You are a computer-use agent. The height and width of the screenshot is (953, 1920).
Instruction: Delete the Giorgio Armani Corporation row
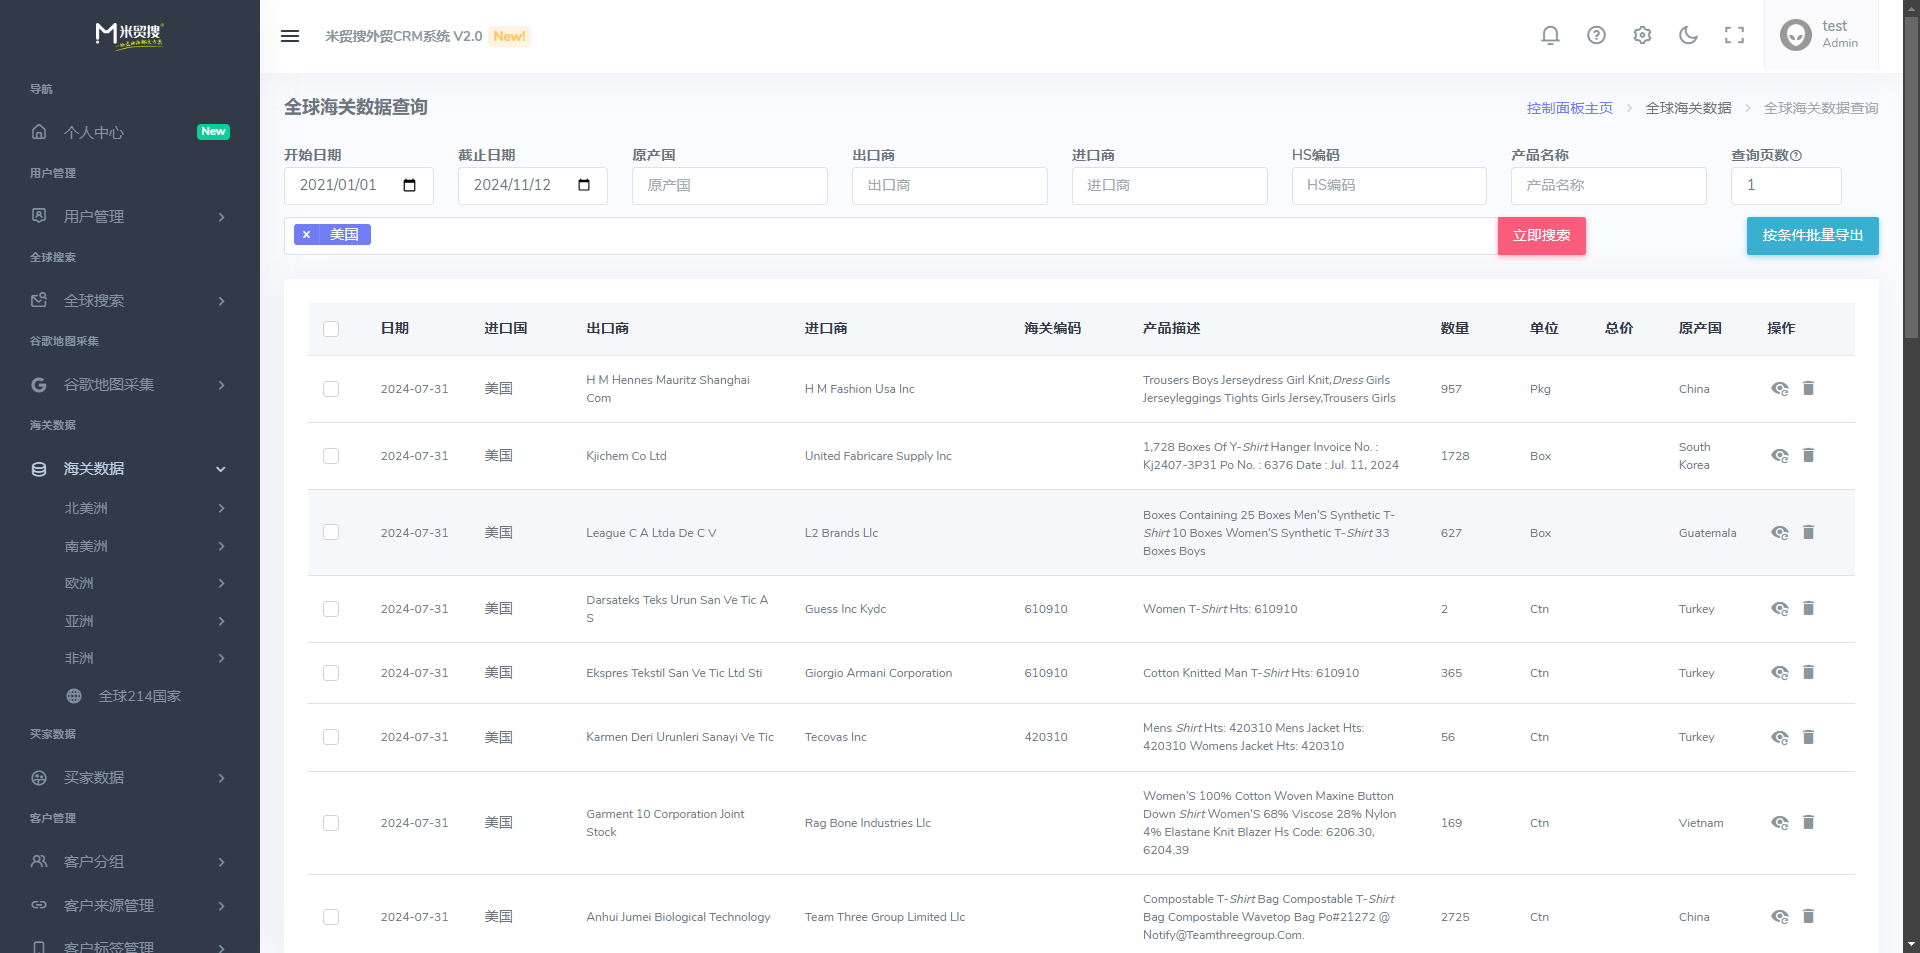click(1808, 672)
